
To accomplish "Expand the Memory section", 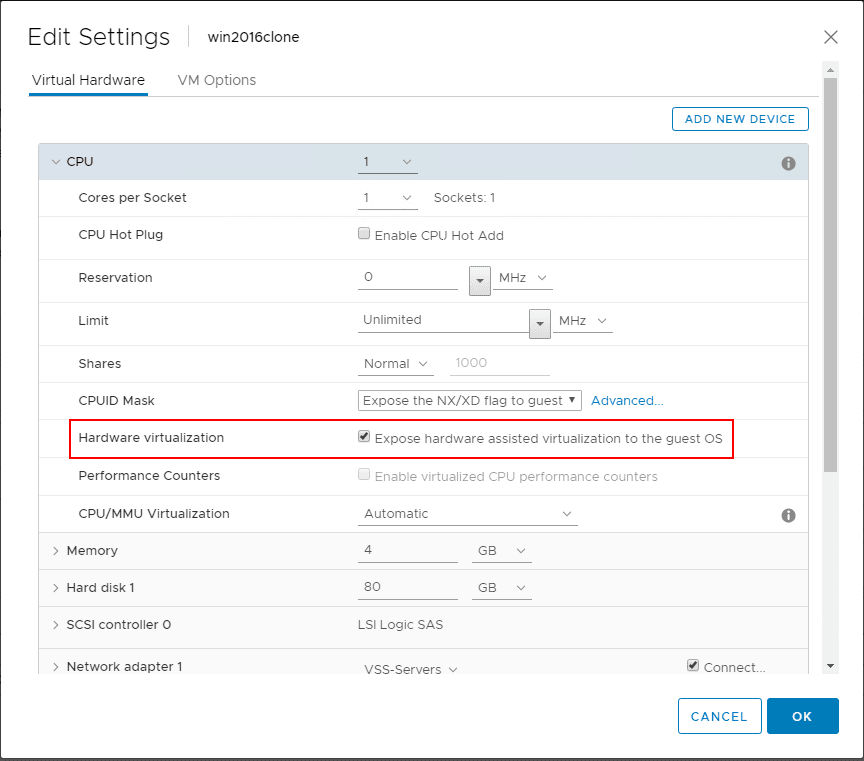I will (x=55, y=551).
